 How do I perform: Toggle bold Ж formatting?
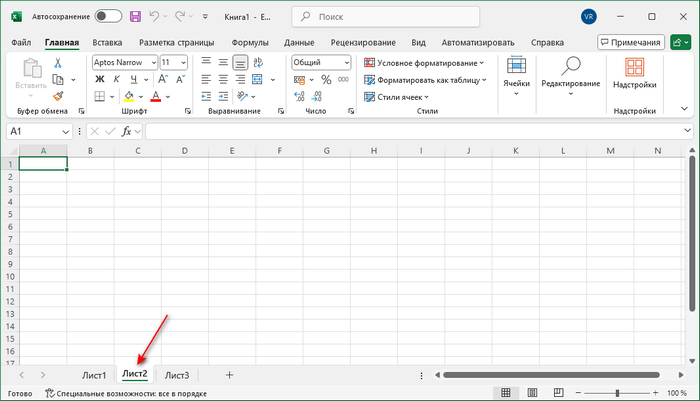pos(99,79)
